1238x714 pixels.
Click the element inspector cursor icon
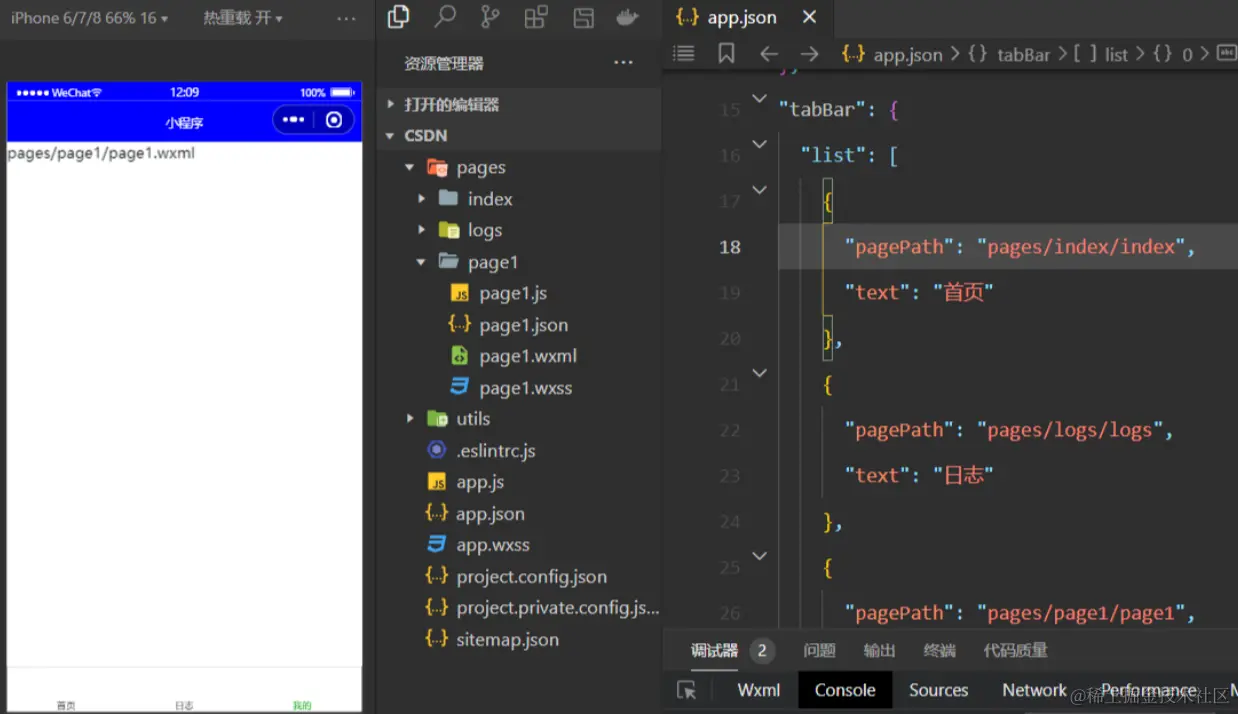pos(686,690)
